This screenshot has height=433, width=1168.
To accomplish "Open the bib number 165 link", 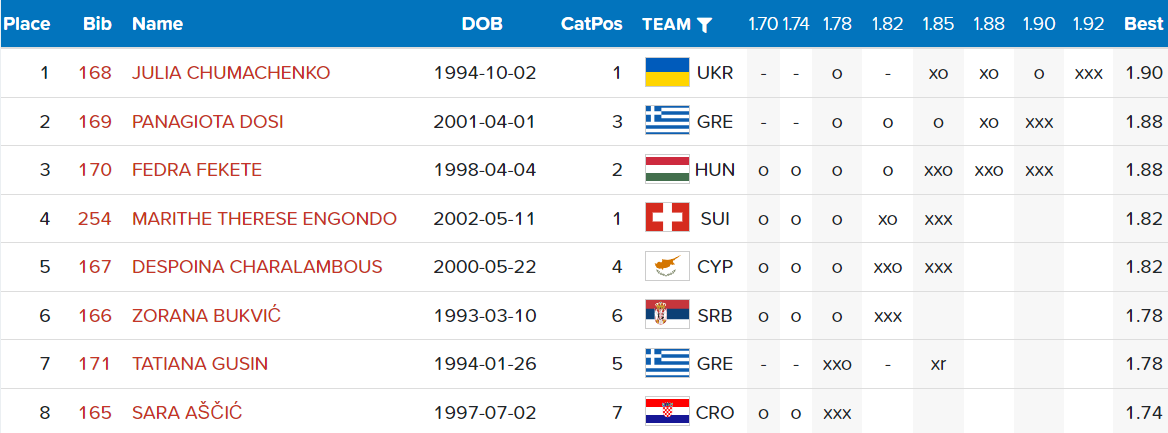I will (x=95, y=412).
